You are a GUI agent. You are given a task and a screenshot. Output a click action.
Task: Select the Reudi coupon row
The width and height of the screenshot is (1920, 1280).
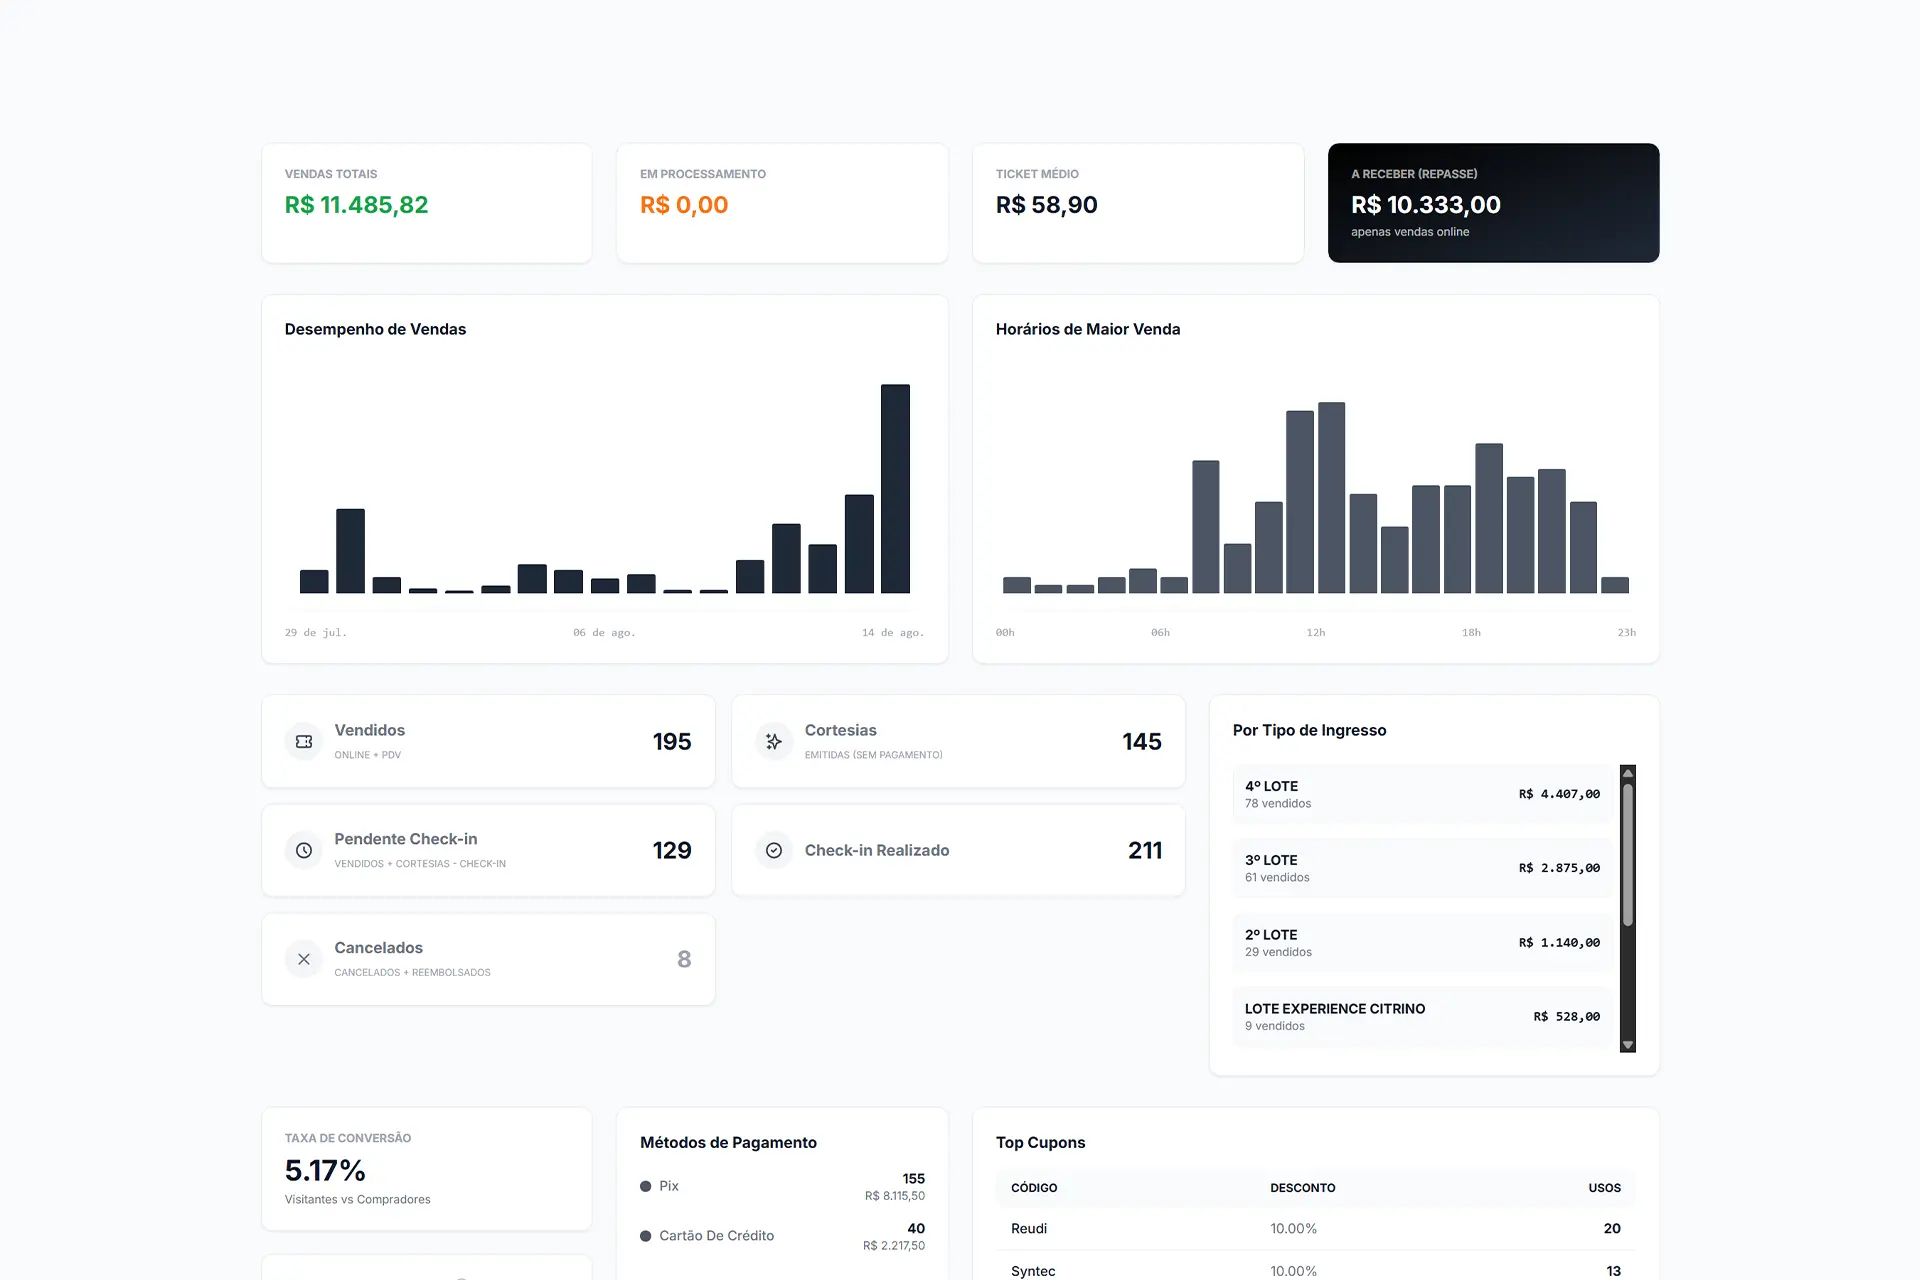(x=1315, y=1229)
